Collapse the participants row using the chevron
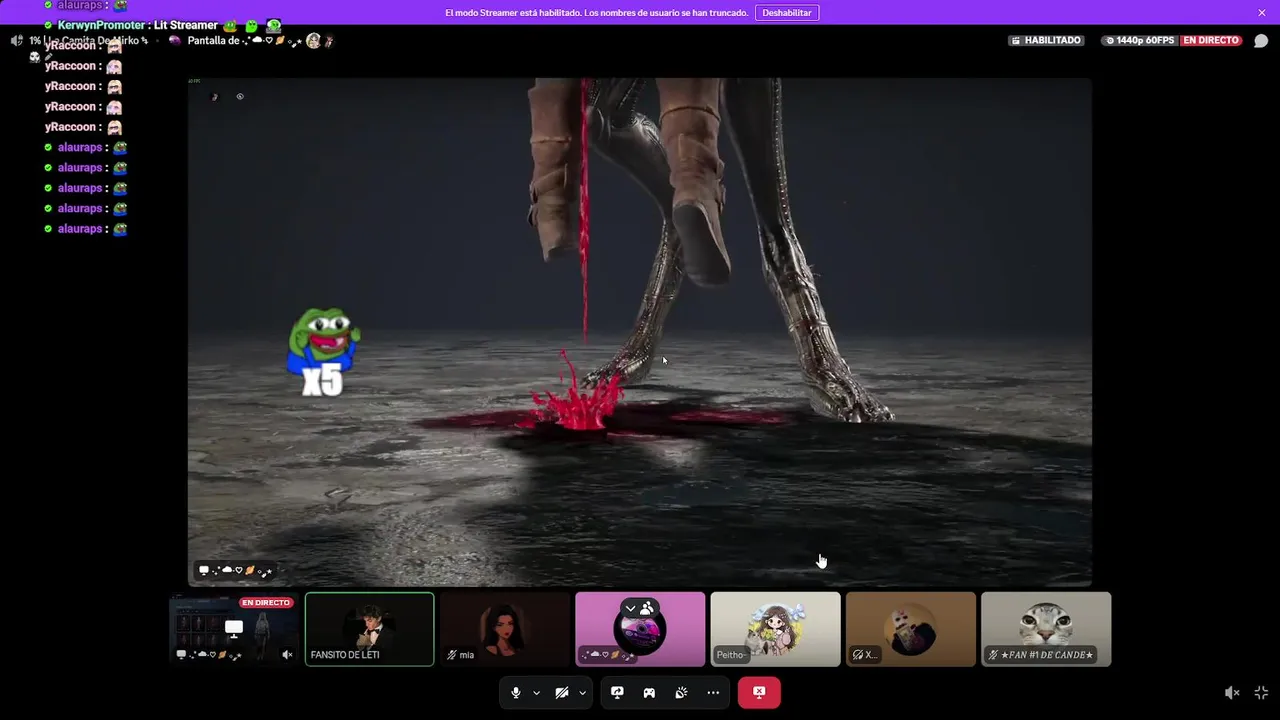The image size is (1280, 720). 630,609
